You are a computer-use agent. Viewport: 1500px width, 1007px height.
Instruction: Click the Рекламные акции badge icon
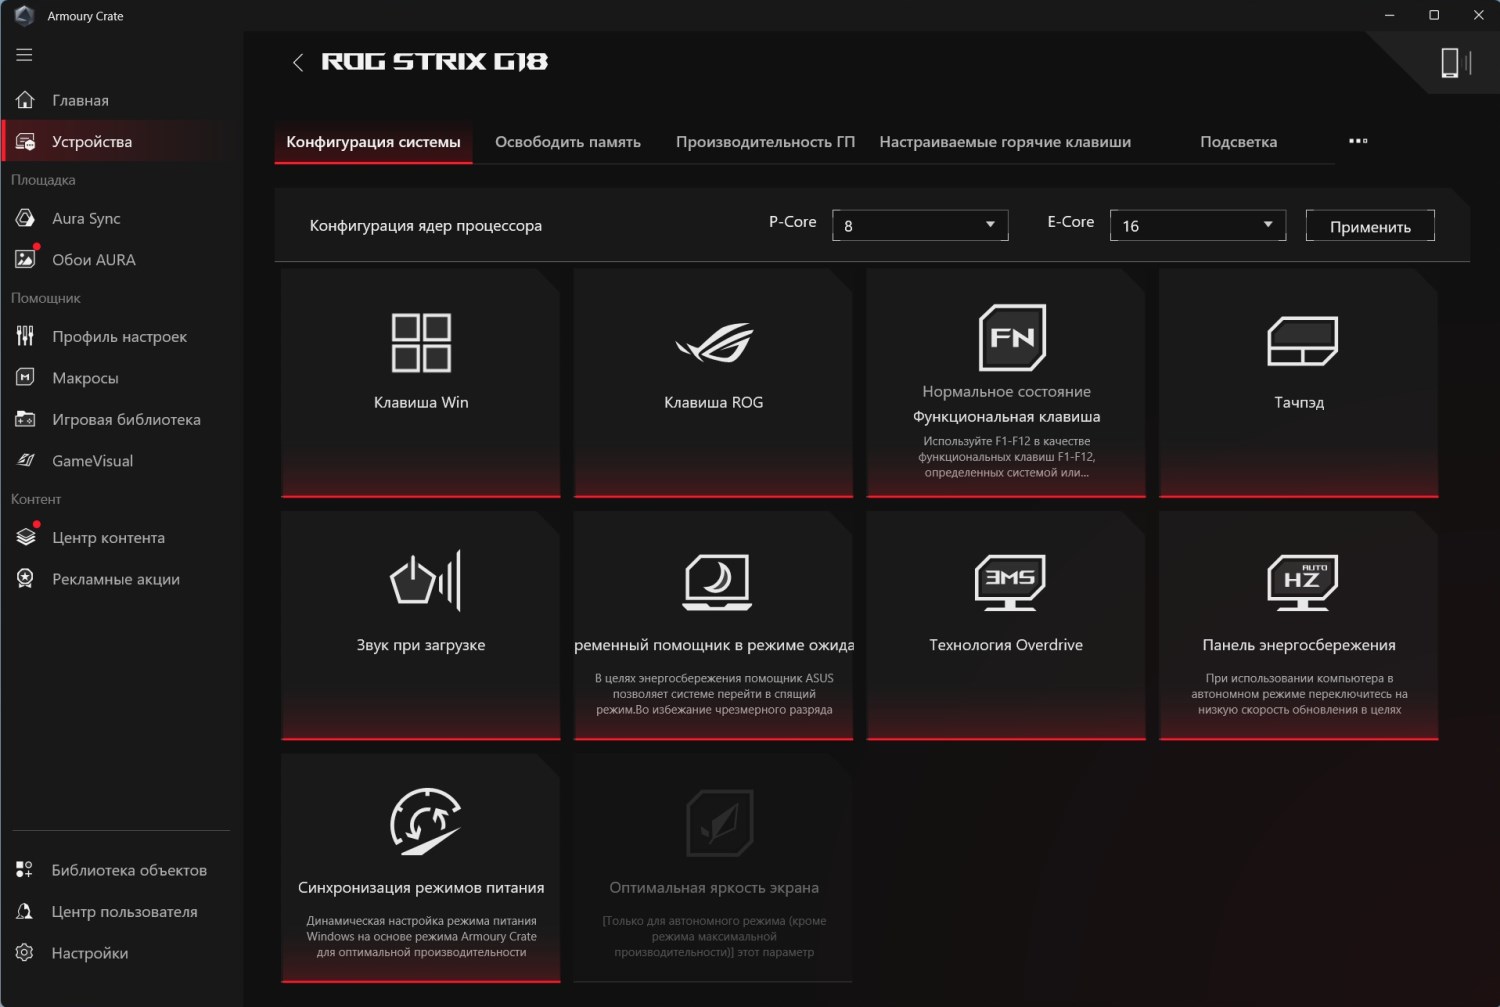25,578
